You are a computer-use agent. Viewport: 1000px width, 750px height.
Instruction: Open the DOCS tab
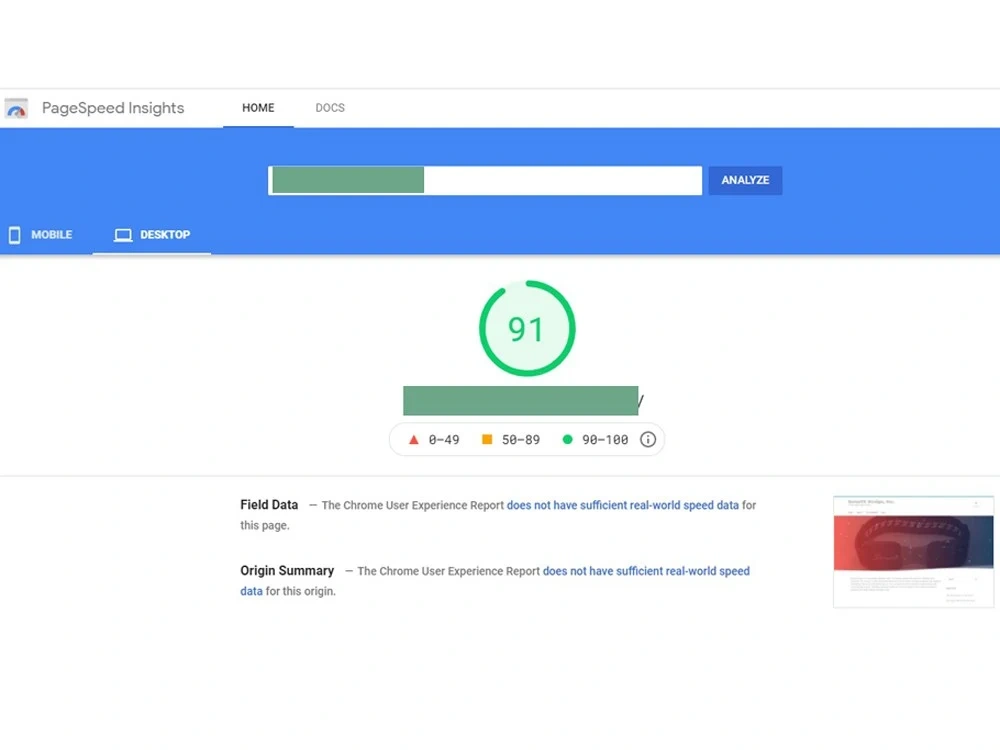(330, 108)
